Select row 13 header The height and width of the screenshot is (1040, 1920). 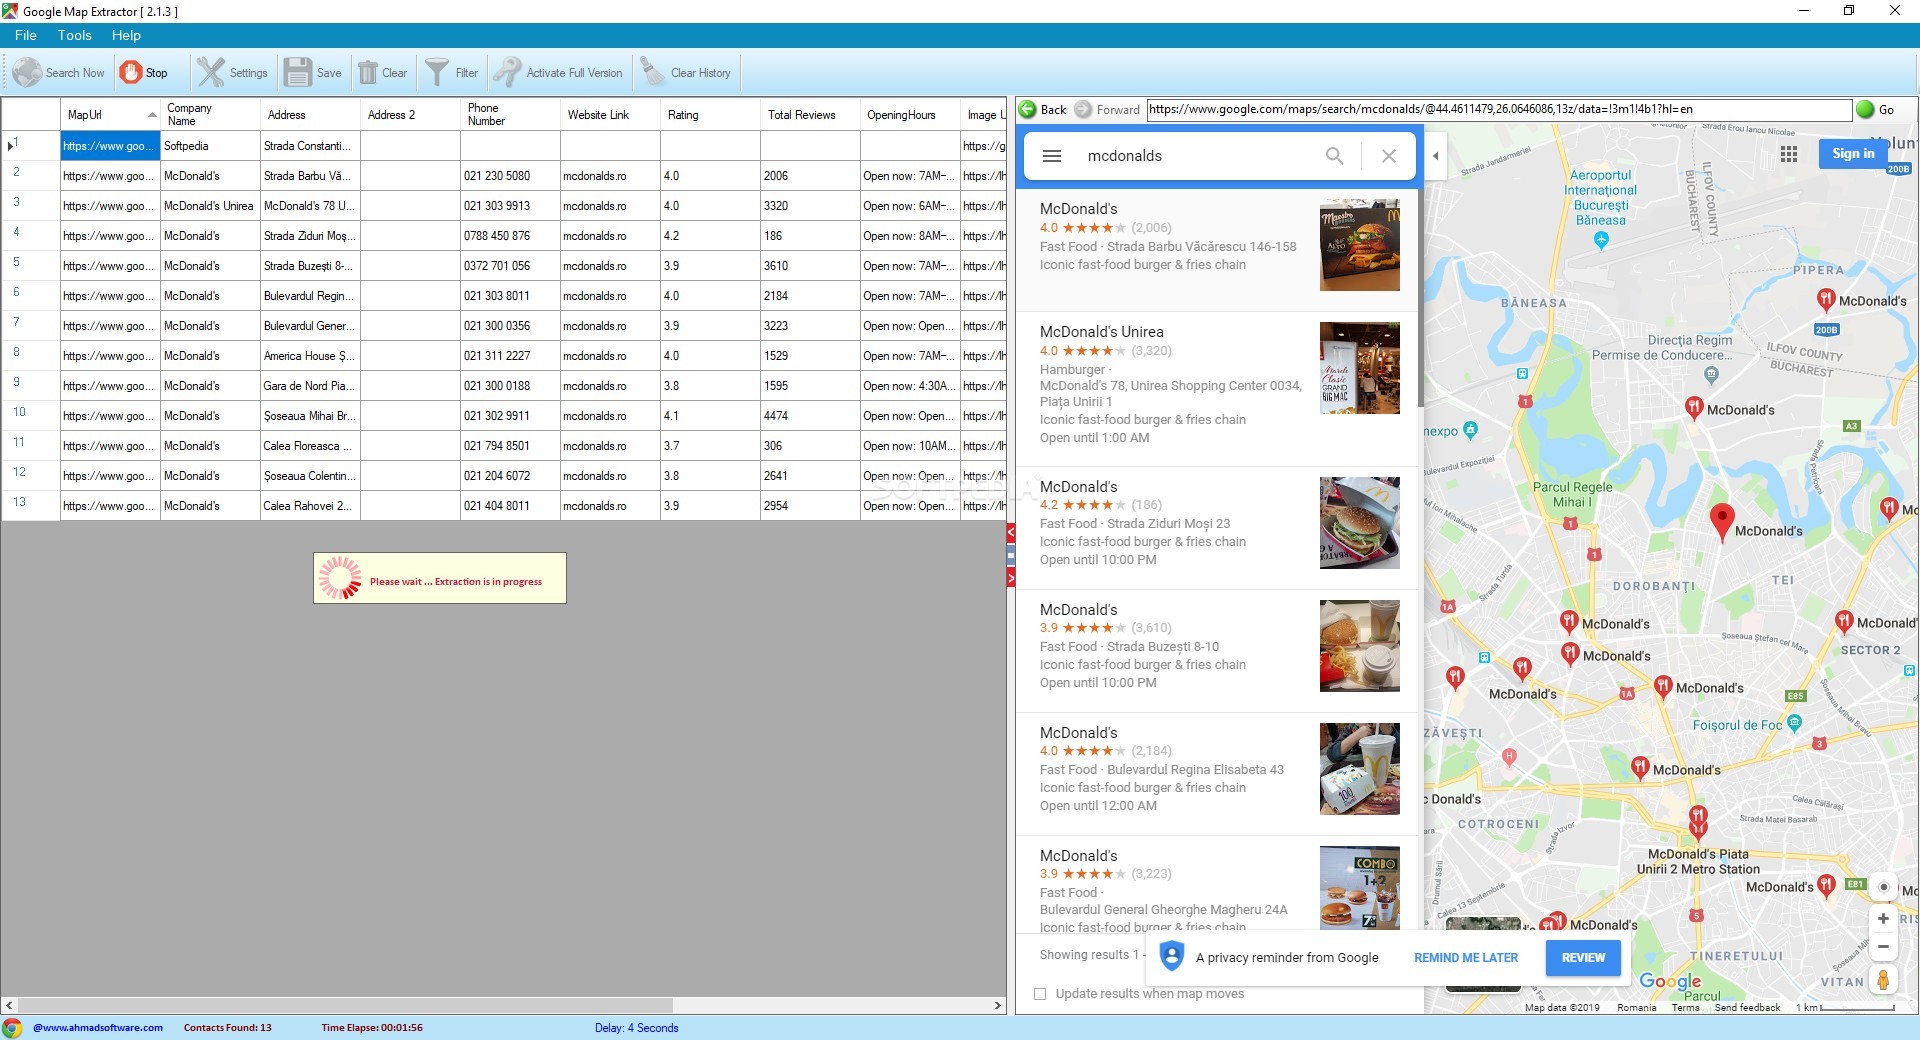click(x=30, y=506)
